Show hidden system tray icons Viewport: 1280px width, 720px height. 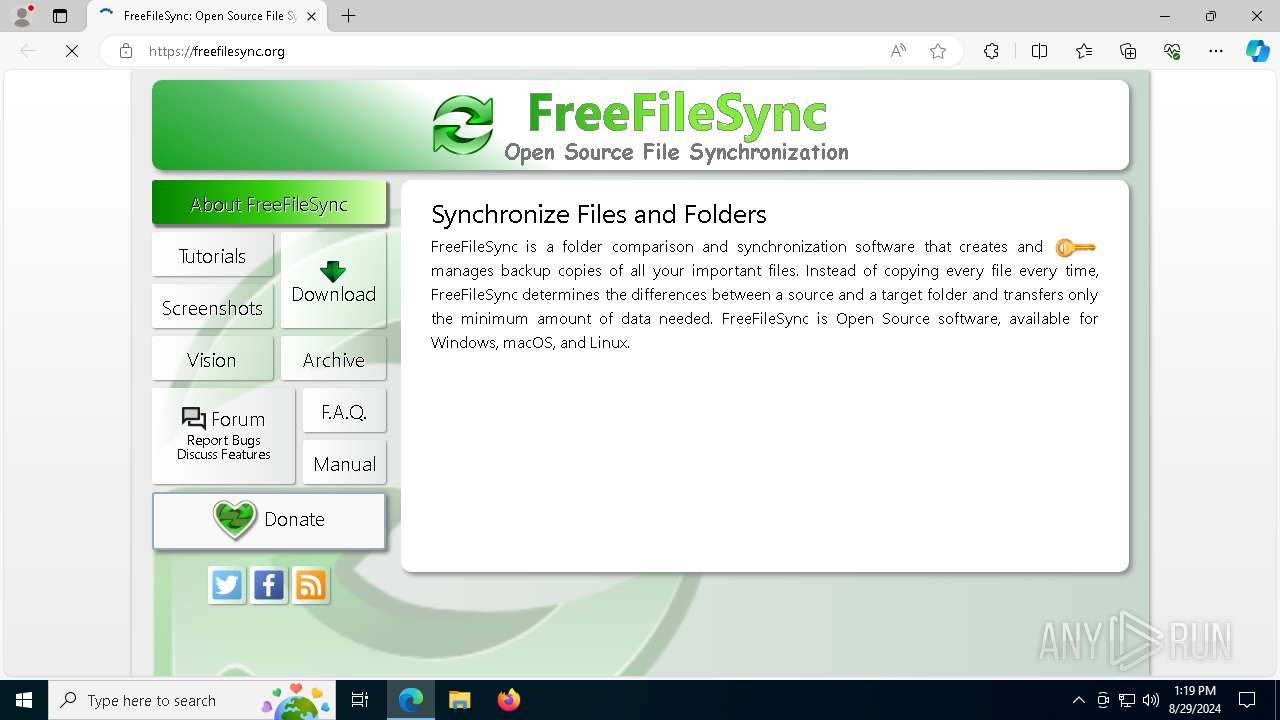pyautogui.click(x=1078, y=700)
